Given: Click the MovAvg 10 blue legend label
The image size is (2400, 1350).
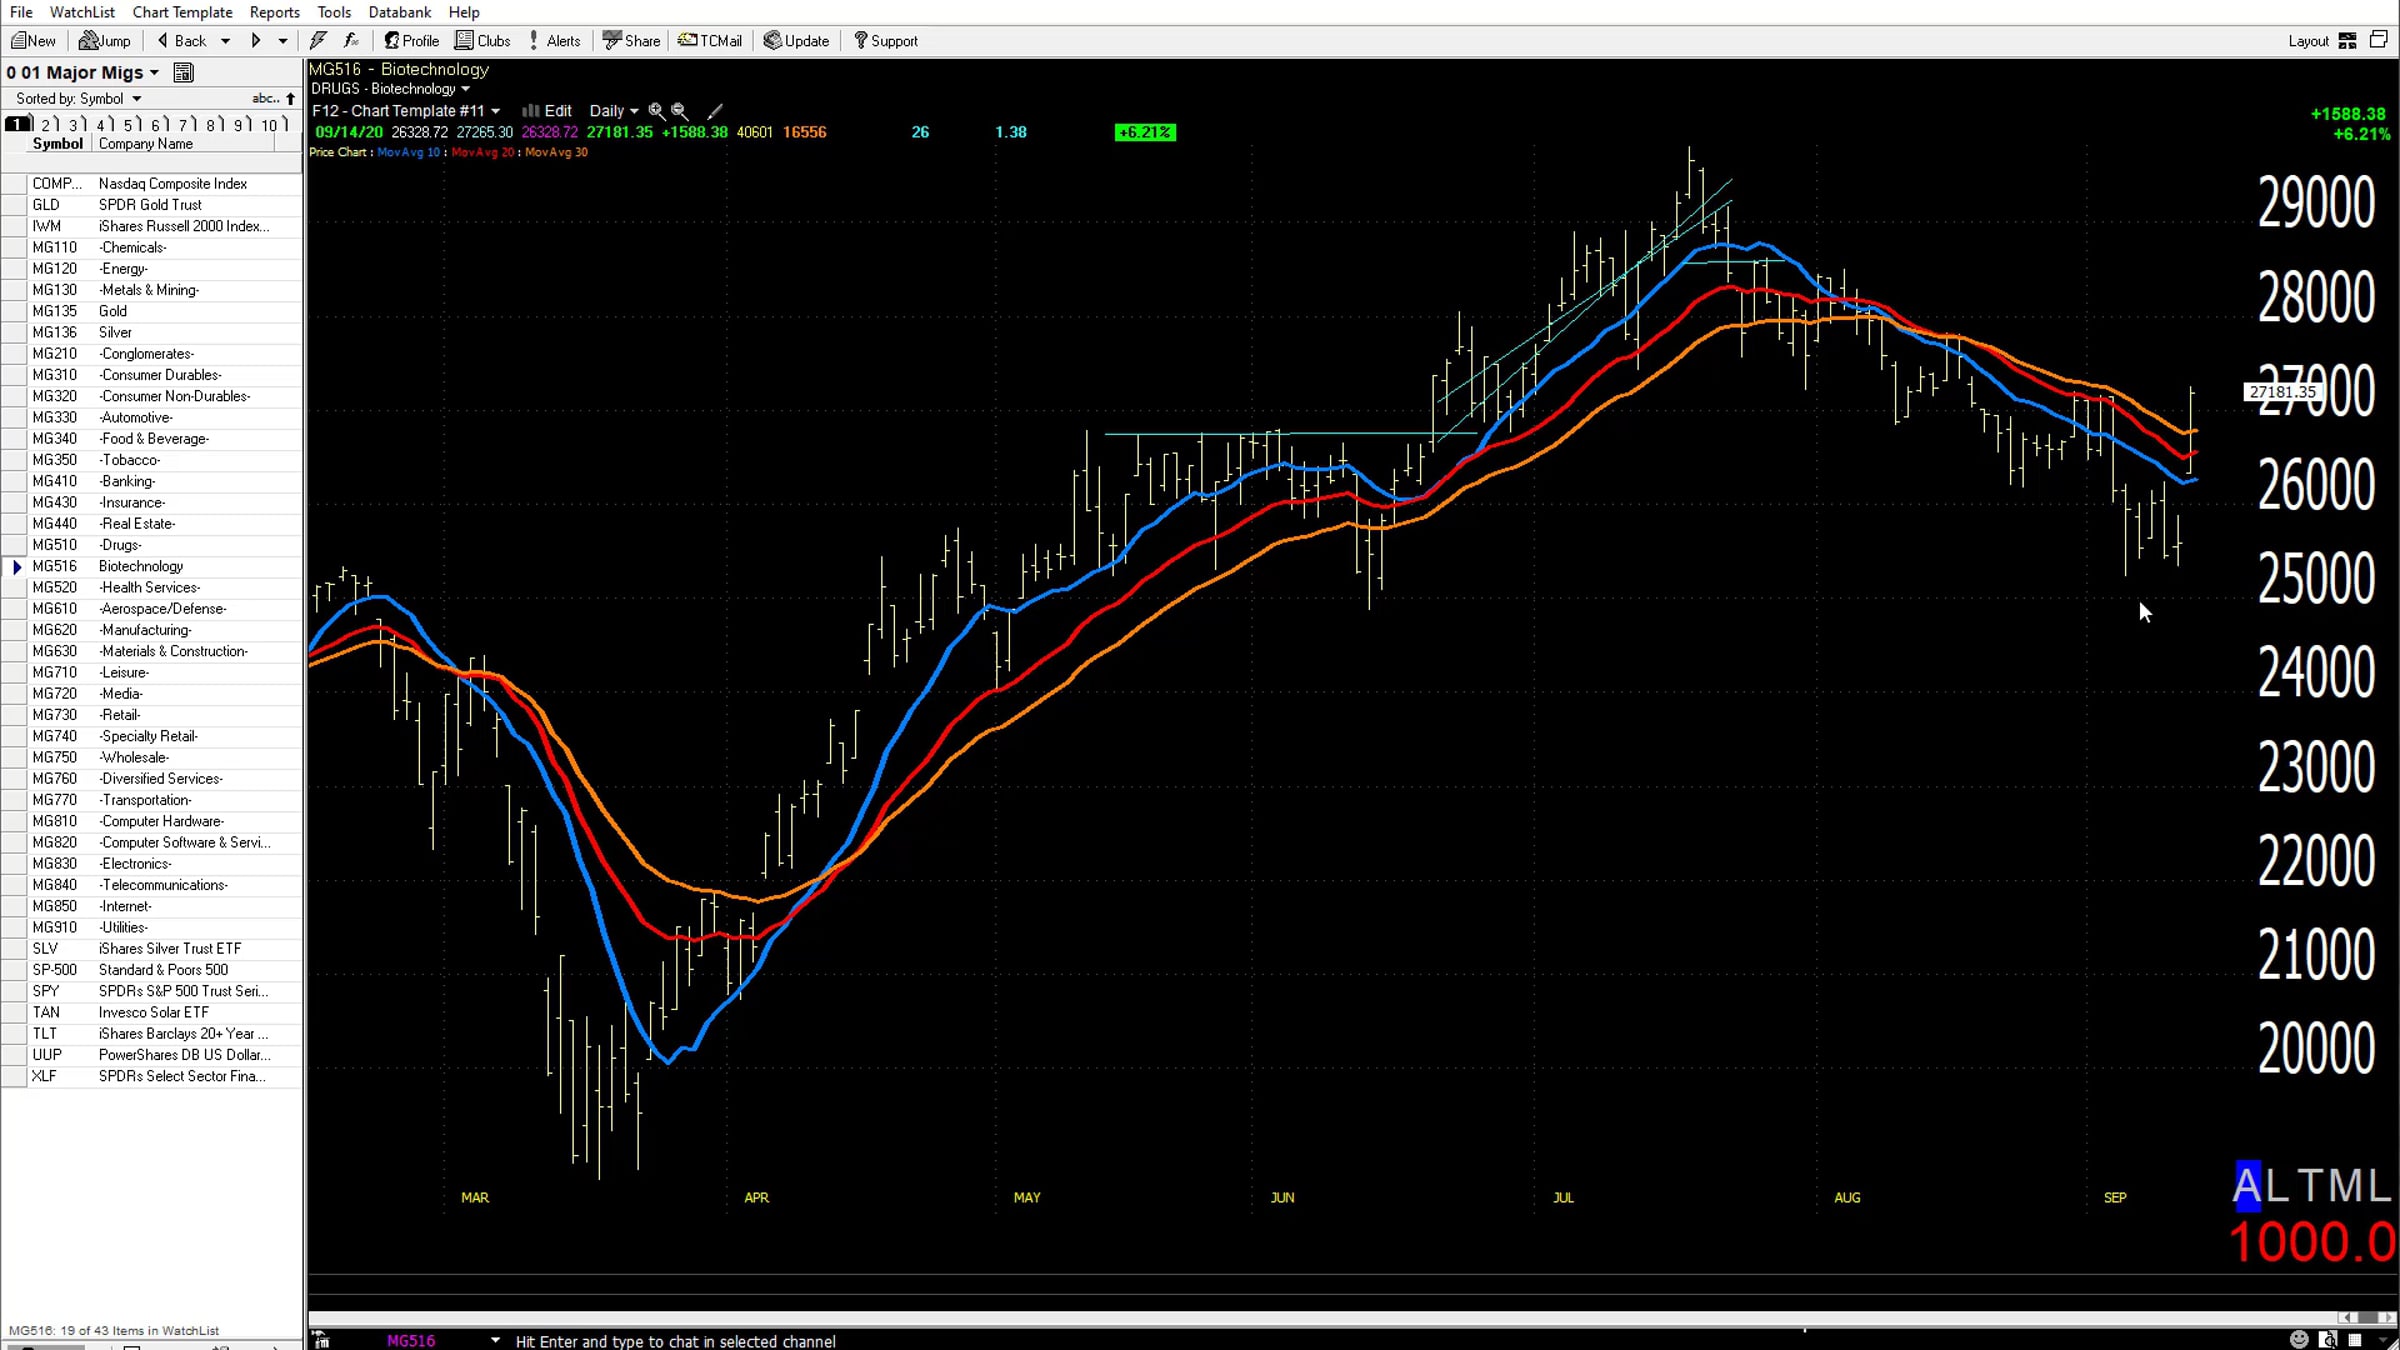Looking at the screenshot, I should click(408, 152).
